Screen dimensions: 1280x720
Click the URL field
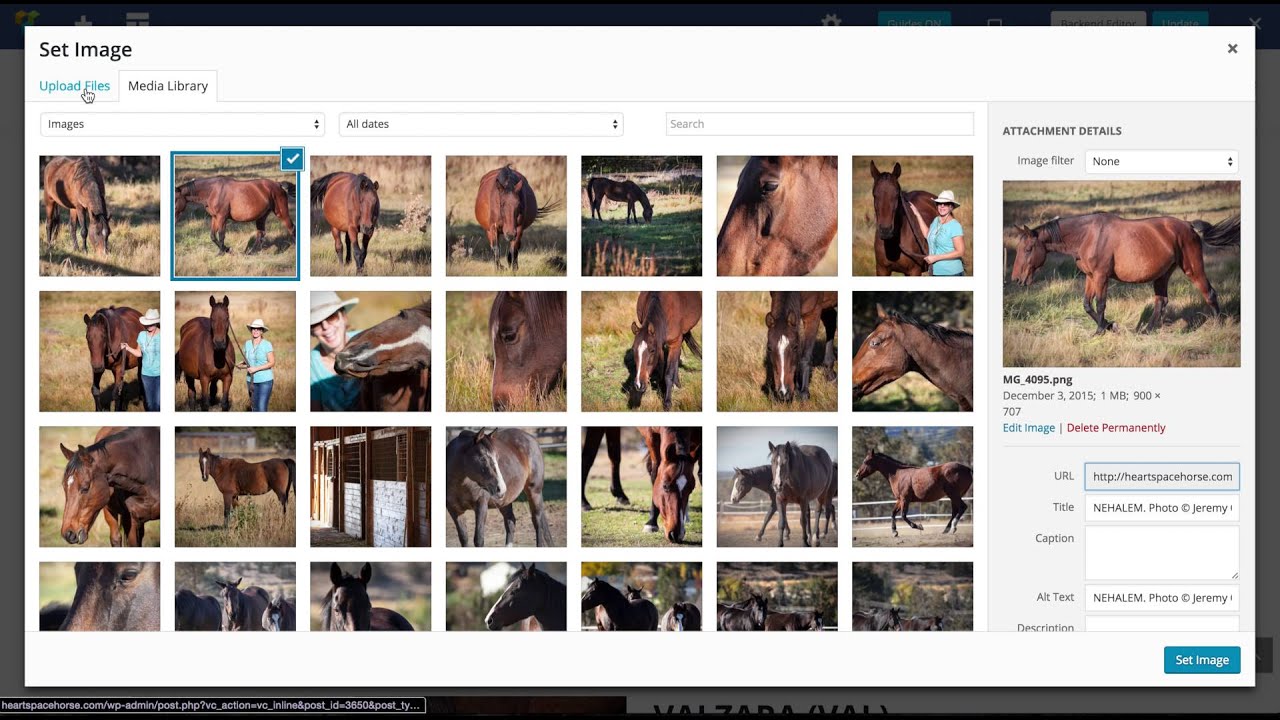(x=1162, y=476)
